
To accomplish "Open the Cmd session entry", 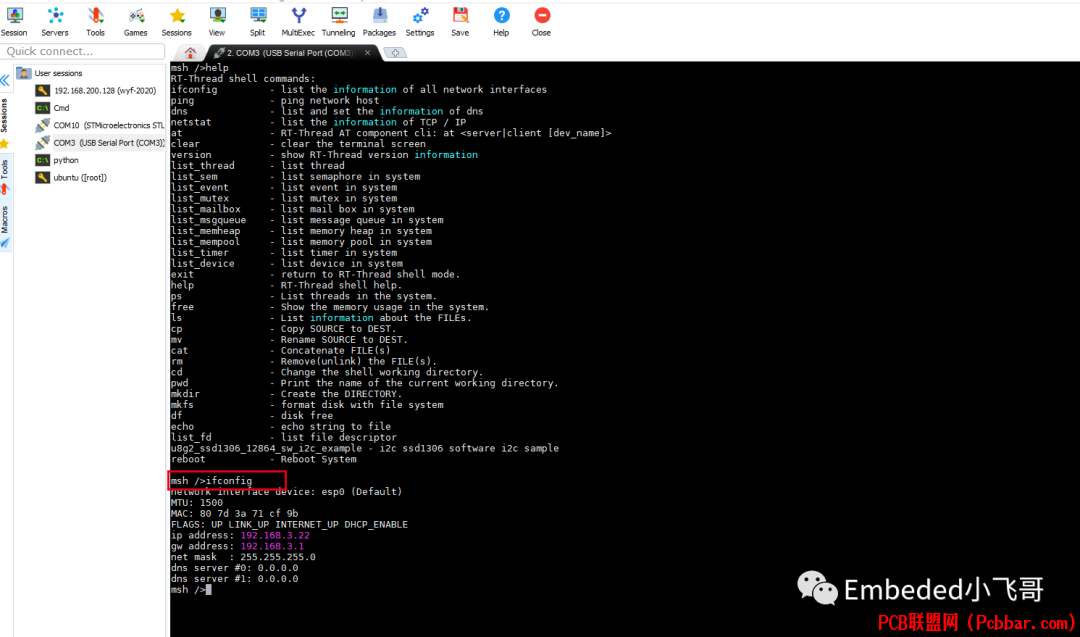I will pos(53,107).
